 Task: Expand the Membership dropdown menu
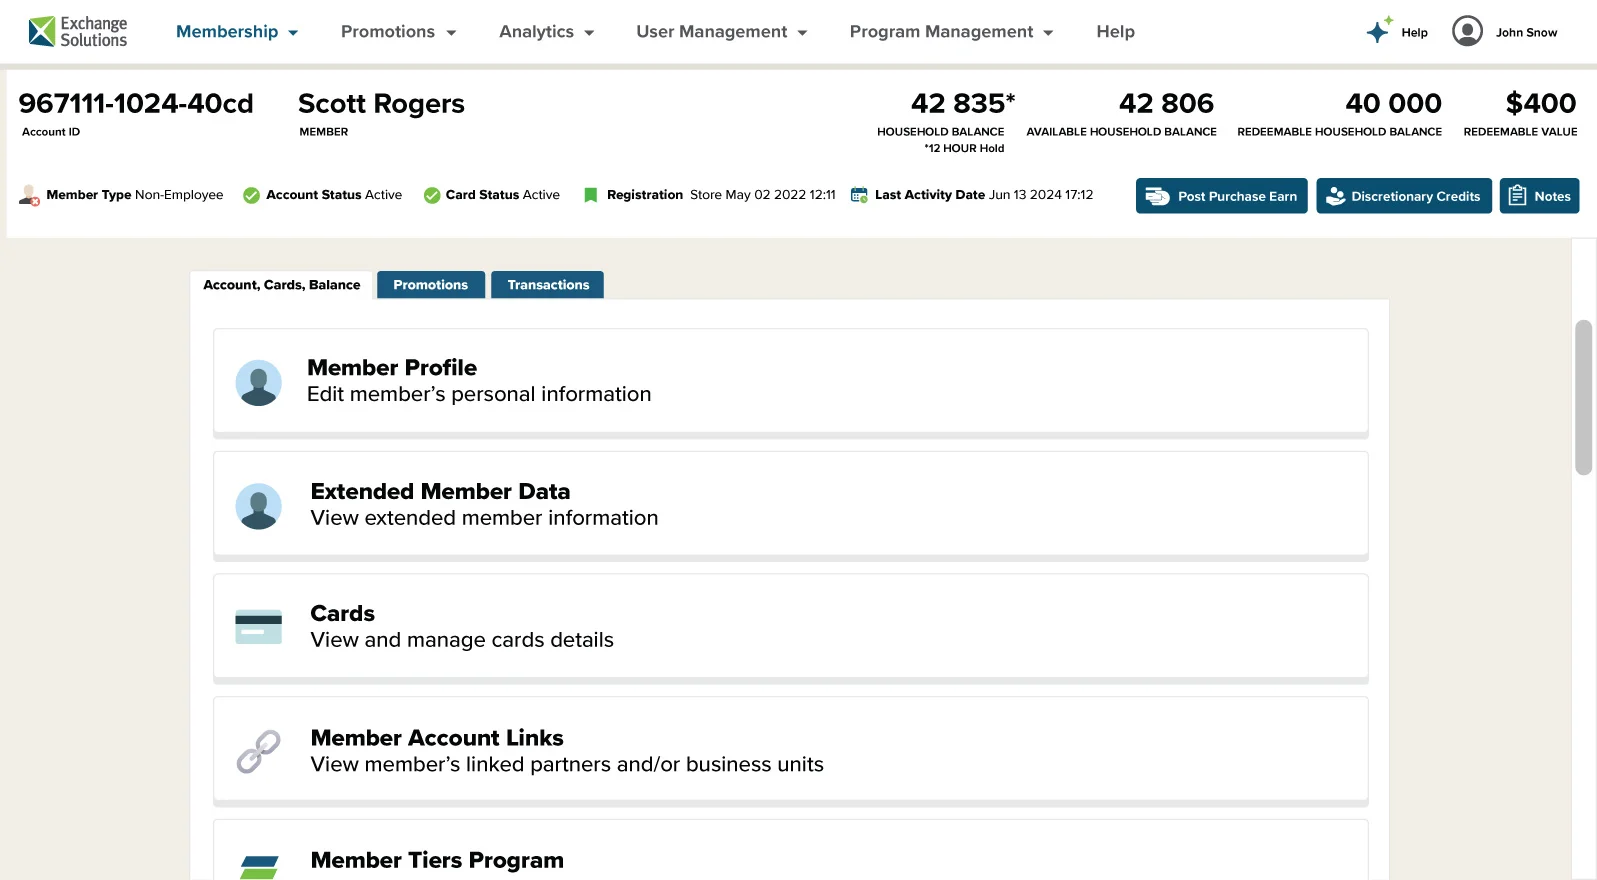point(237,32)
